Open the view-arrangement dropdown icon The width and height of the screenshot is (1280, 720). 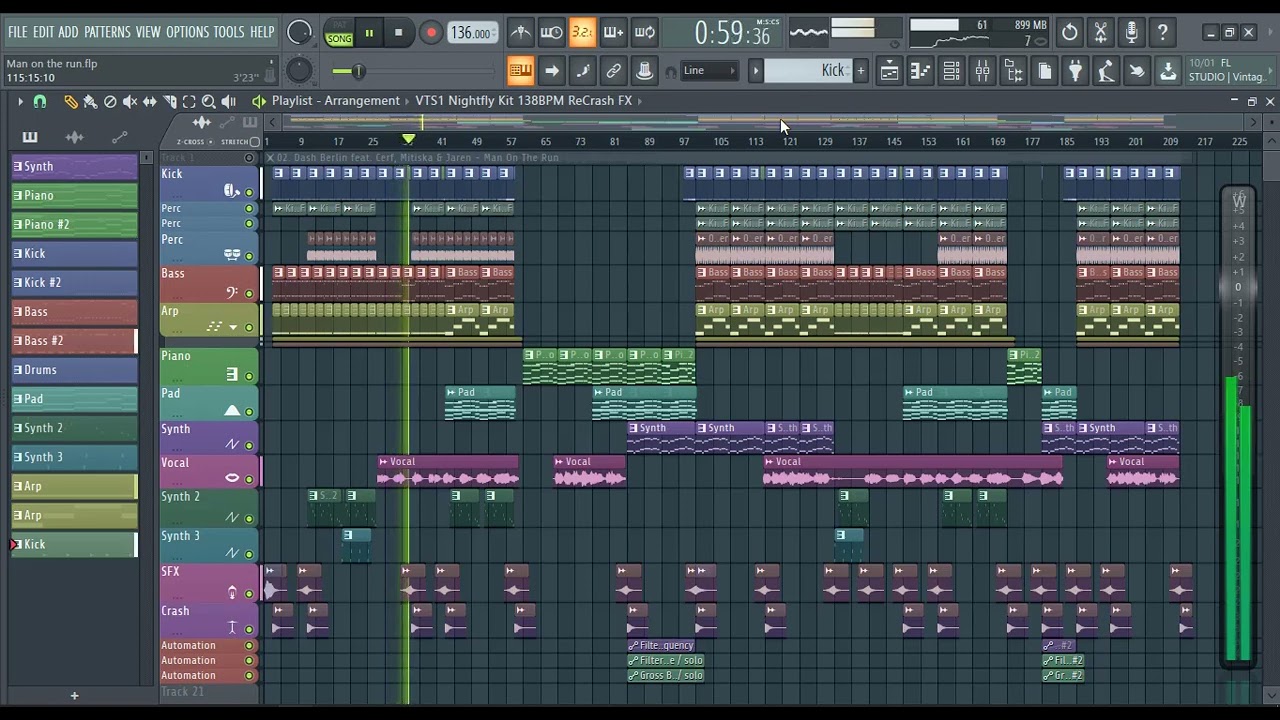pyautogui.click(x=259, y=101)
